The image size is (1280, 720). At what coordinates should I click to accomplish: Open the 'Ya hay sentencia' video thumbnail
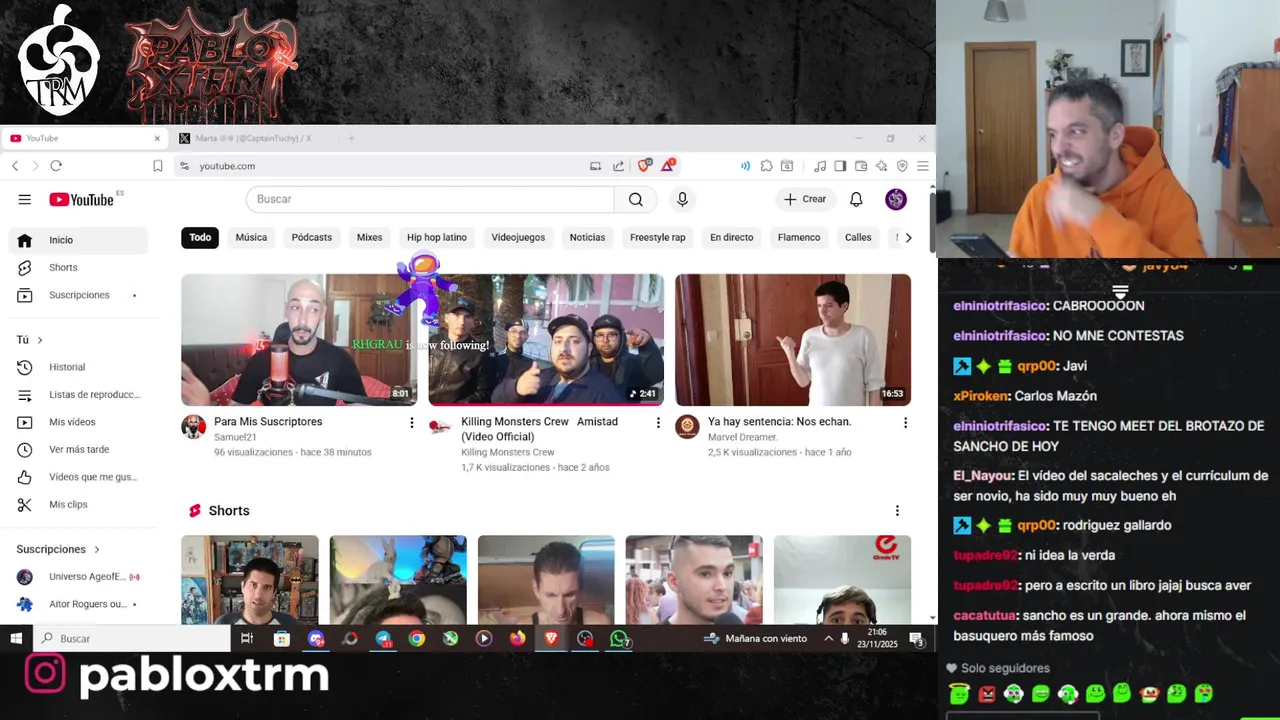point(793,340)
